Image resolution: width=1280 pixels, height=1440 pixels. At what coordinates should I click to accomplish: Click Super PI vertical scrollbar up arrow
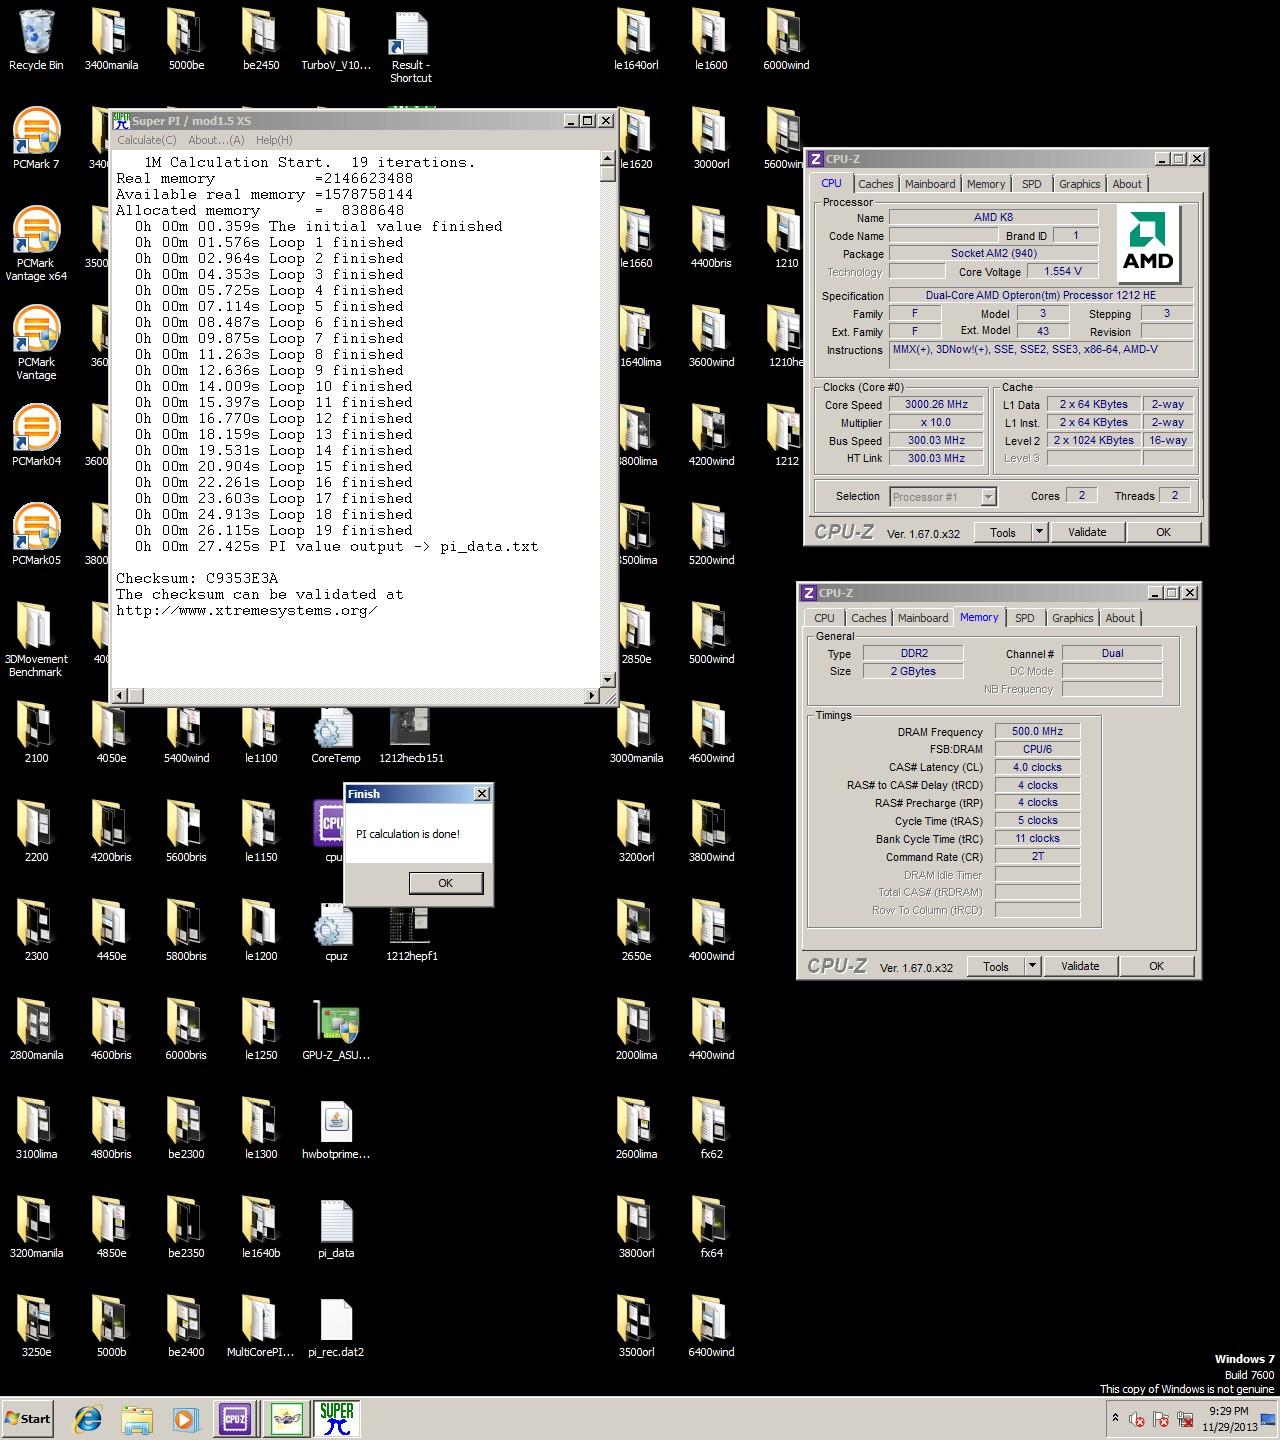coord(607,158)
